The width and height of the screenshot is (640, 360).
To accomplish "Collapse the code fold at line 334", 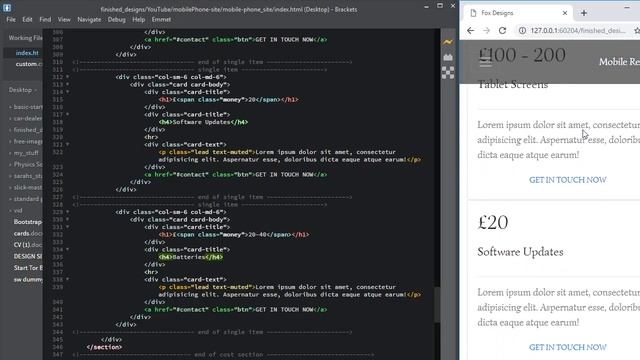I will 67,249.
